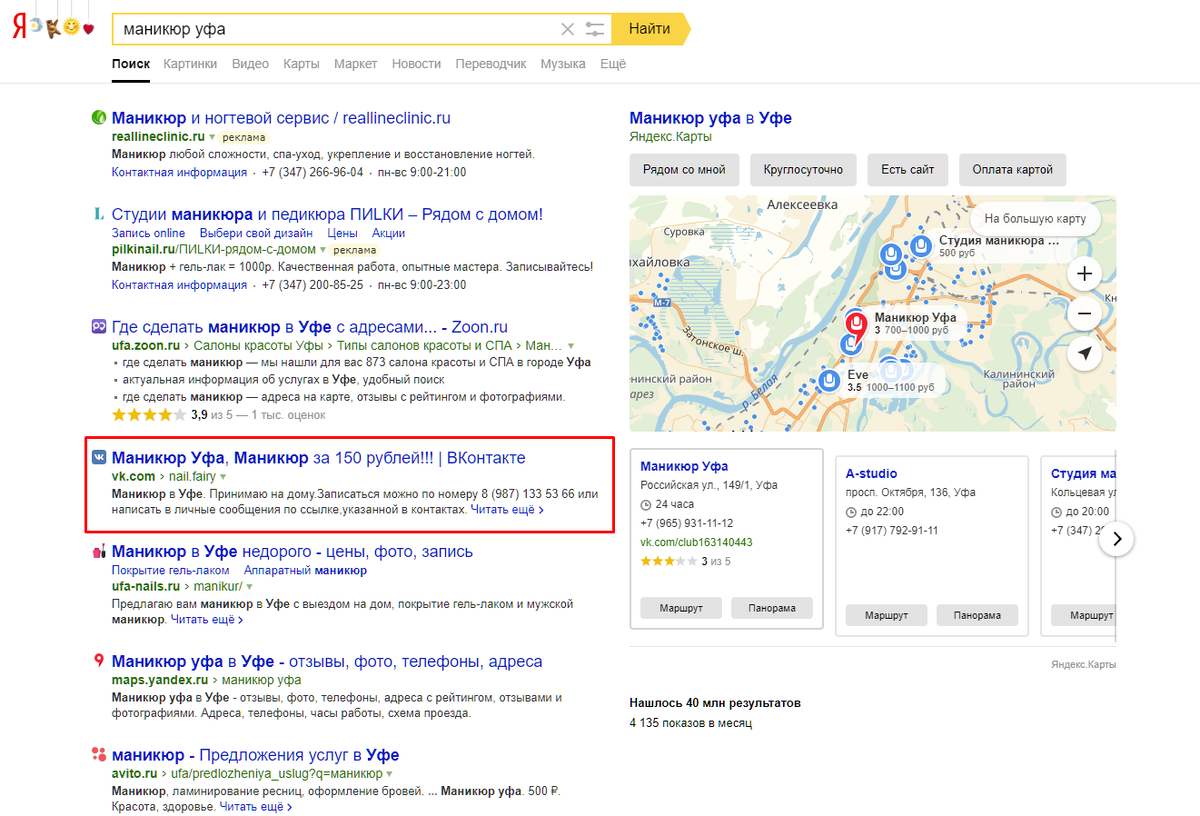1200x816 pixels.
Task: Open Маникюр Уфа за 150 рублей ВКонтакте result
Action: (x=318, y=458)
